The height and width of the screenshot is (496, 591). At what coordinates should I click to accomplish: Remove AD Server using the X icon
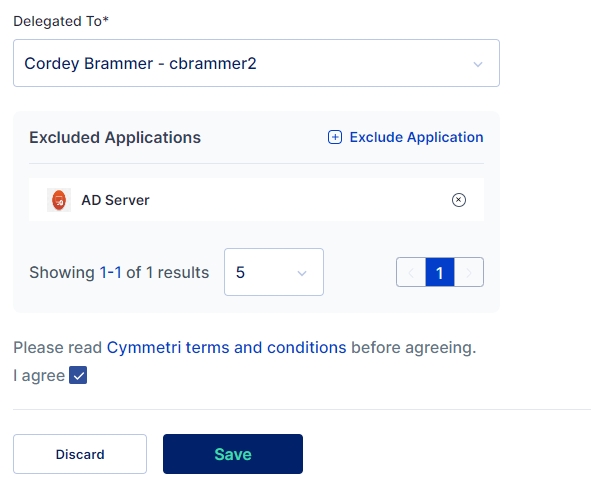459,200
